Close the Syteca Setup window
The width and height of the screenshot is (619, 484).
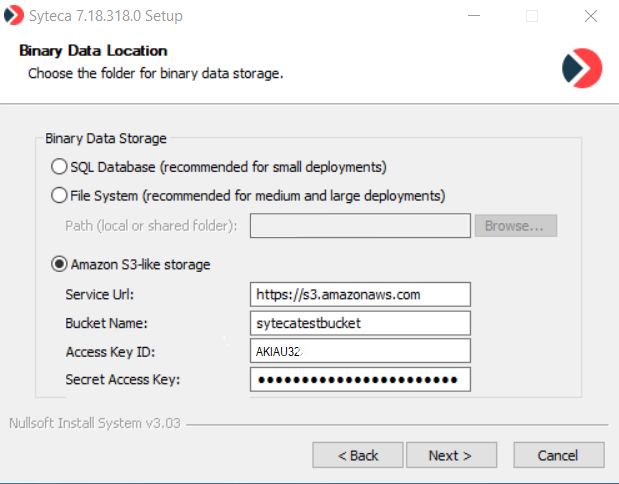point(590,16)
